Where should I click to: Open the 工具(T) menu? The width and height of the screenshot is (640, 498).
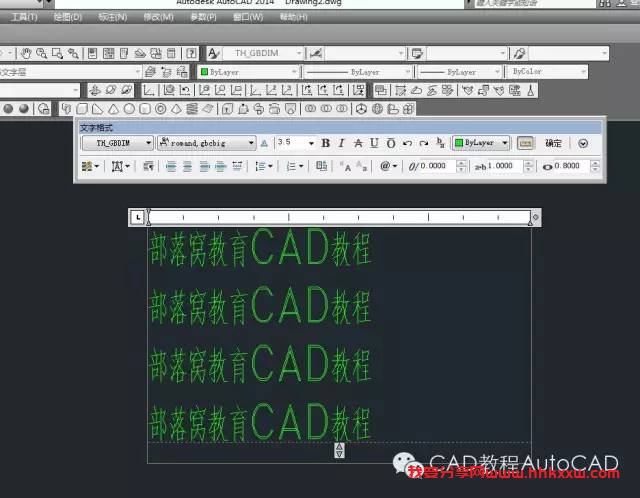(x=24, y=17)
